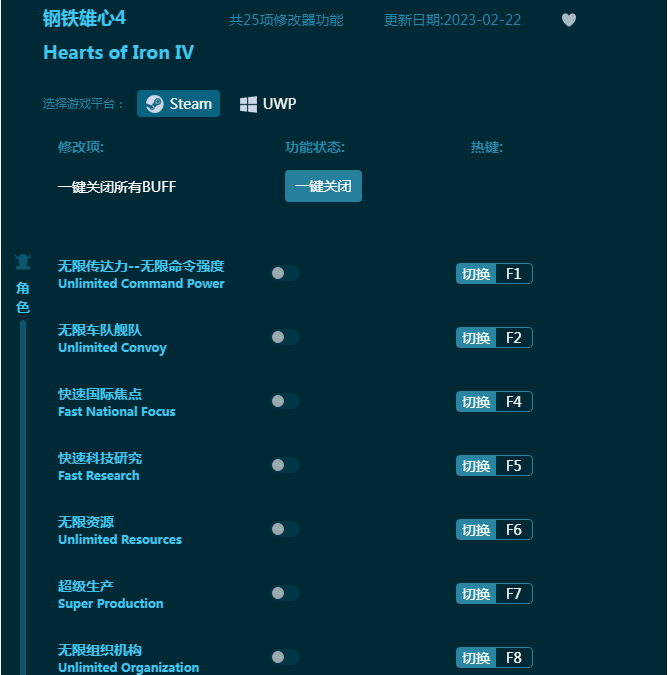Click the F2 hotkey field
668x675 pixels.
(514, 338)
